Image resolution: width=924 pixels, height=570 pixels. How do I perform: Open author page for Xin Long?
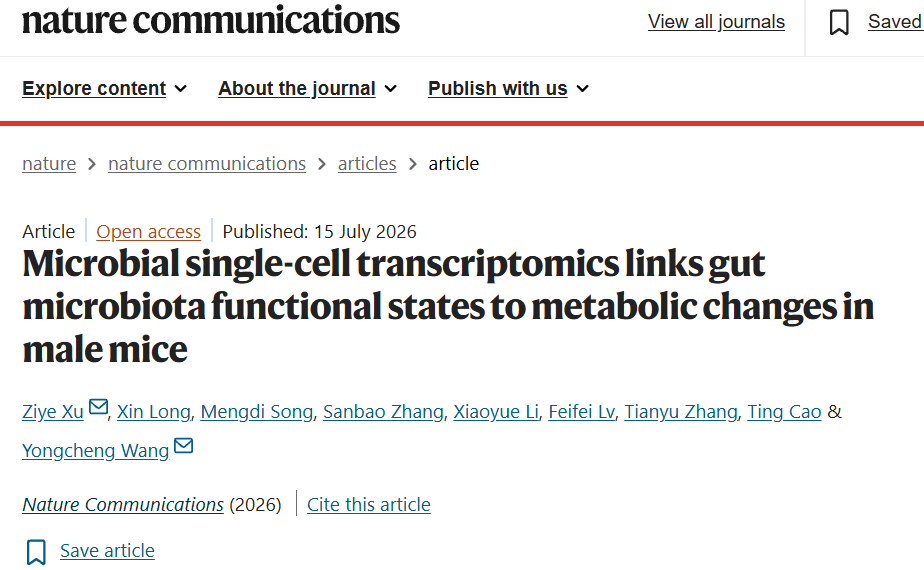click(153, 411)
